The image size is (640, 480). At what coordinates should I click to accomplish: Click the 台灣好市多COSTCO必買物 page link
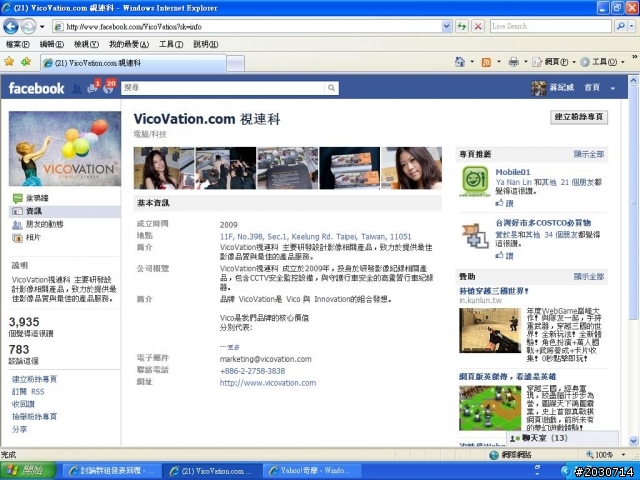tap(543, 223)
